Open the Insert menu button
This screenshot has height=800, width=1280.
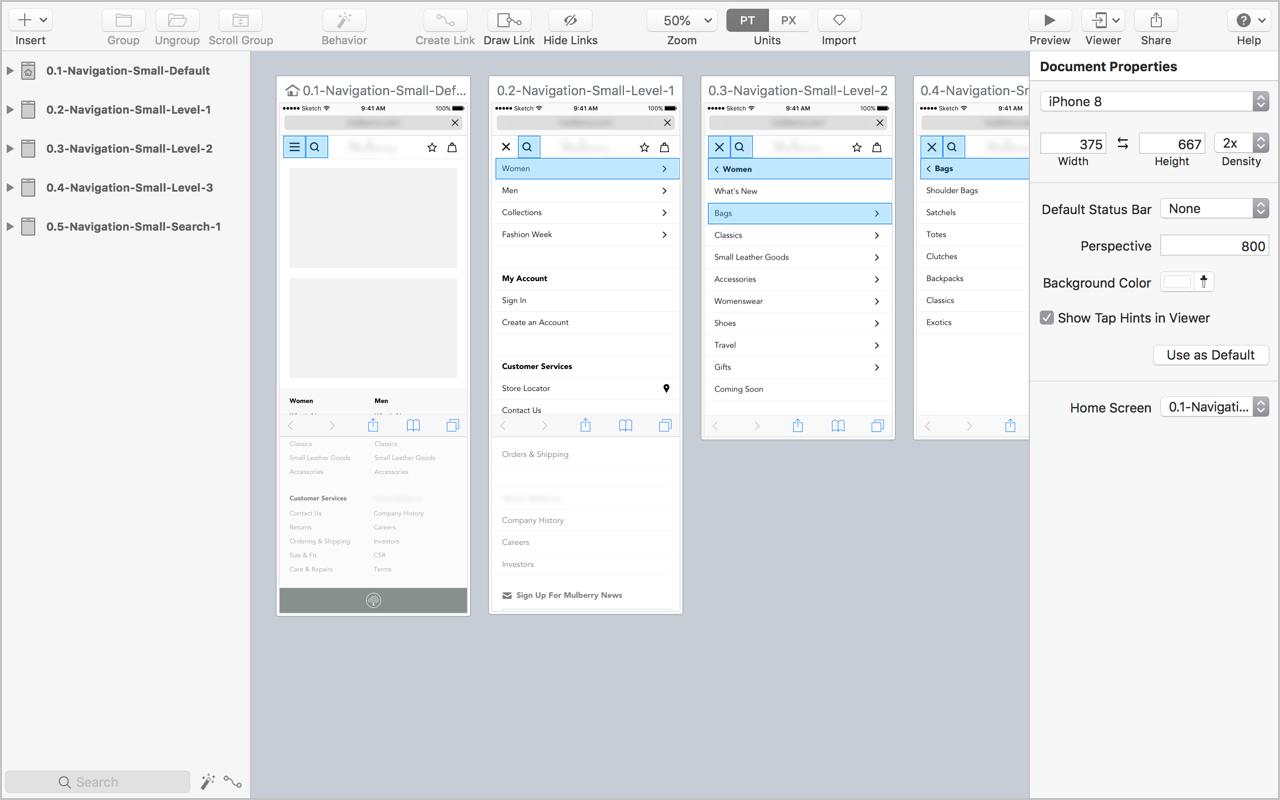click(30, 20)
